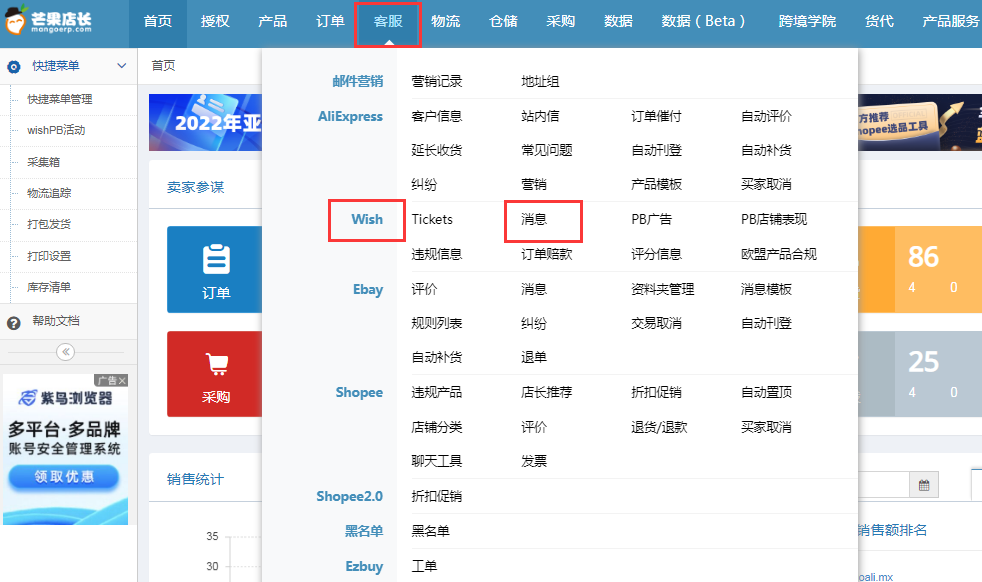Click the 领取优惠 button in the ad

point(64,477)
